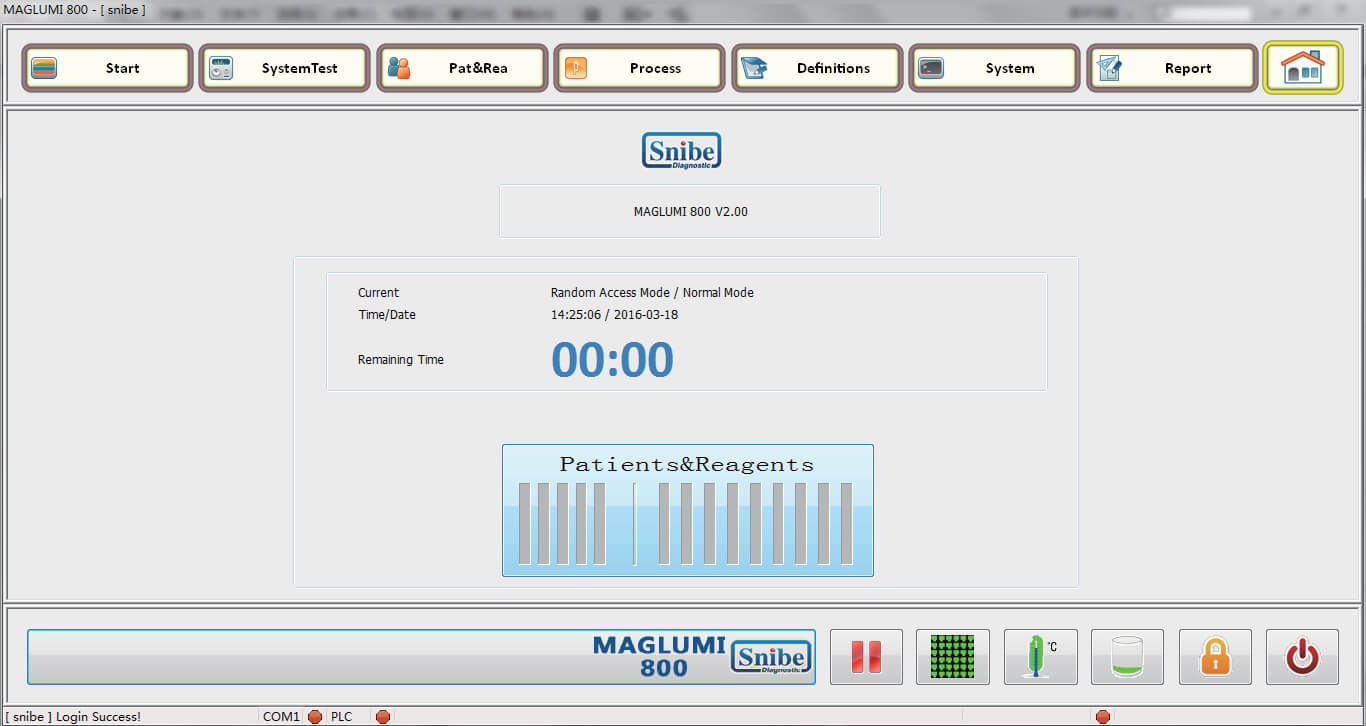Open the liquid container status icon
The image size is (1366, 726).
click(x=1127, y=657)
